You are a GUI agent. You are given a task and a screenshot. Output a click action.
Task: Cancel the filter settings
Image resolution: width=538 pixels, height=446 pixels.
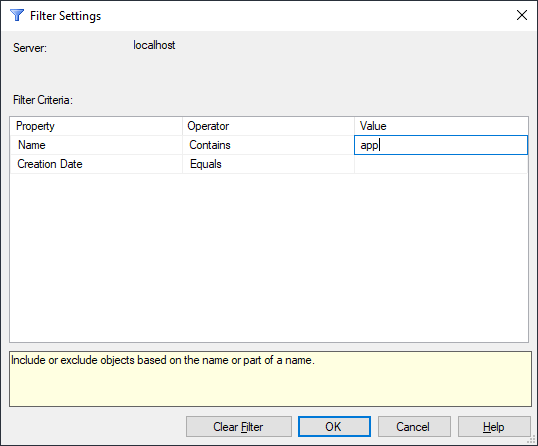[x=414, y=426]
